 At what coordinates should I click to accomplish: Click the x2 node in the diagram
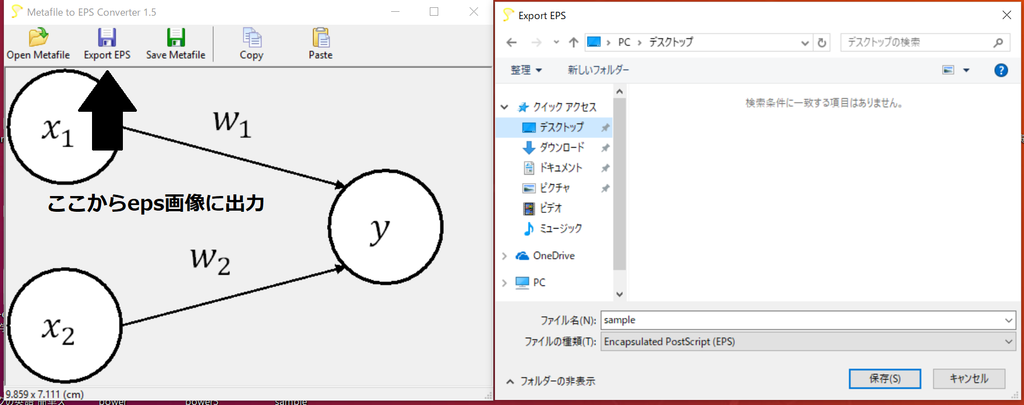(x=64, y=326)
